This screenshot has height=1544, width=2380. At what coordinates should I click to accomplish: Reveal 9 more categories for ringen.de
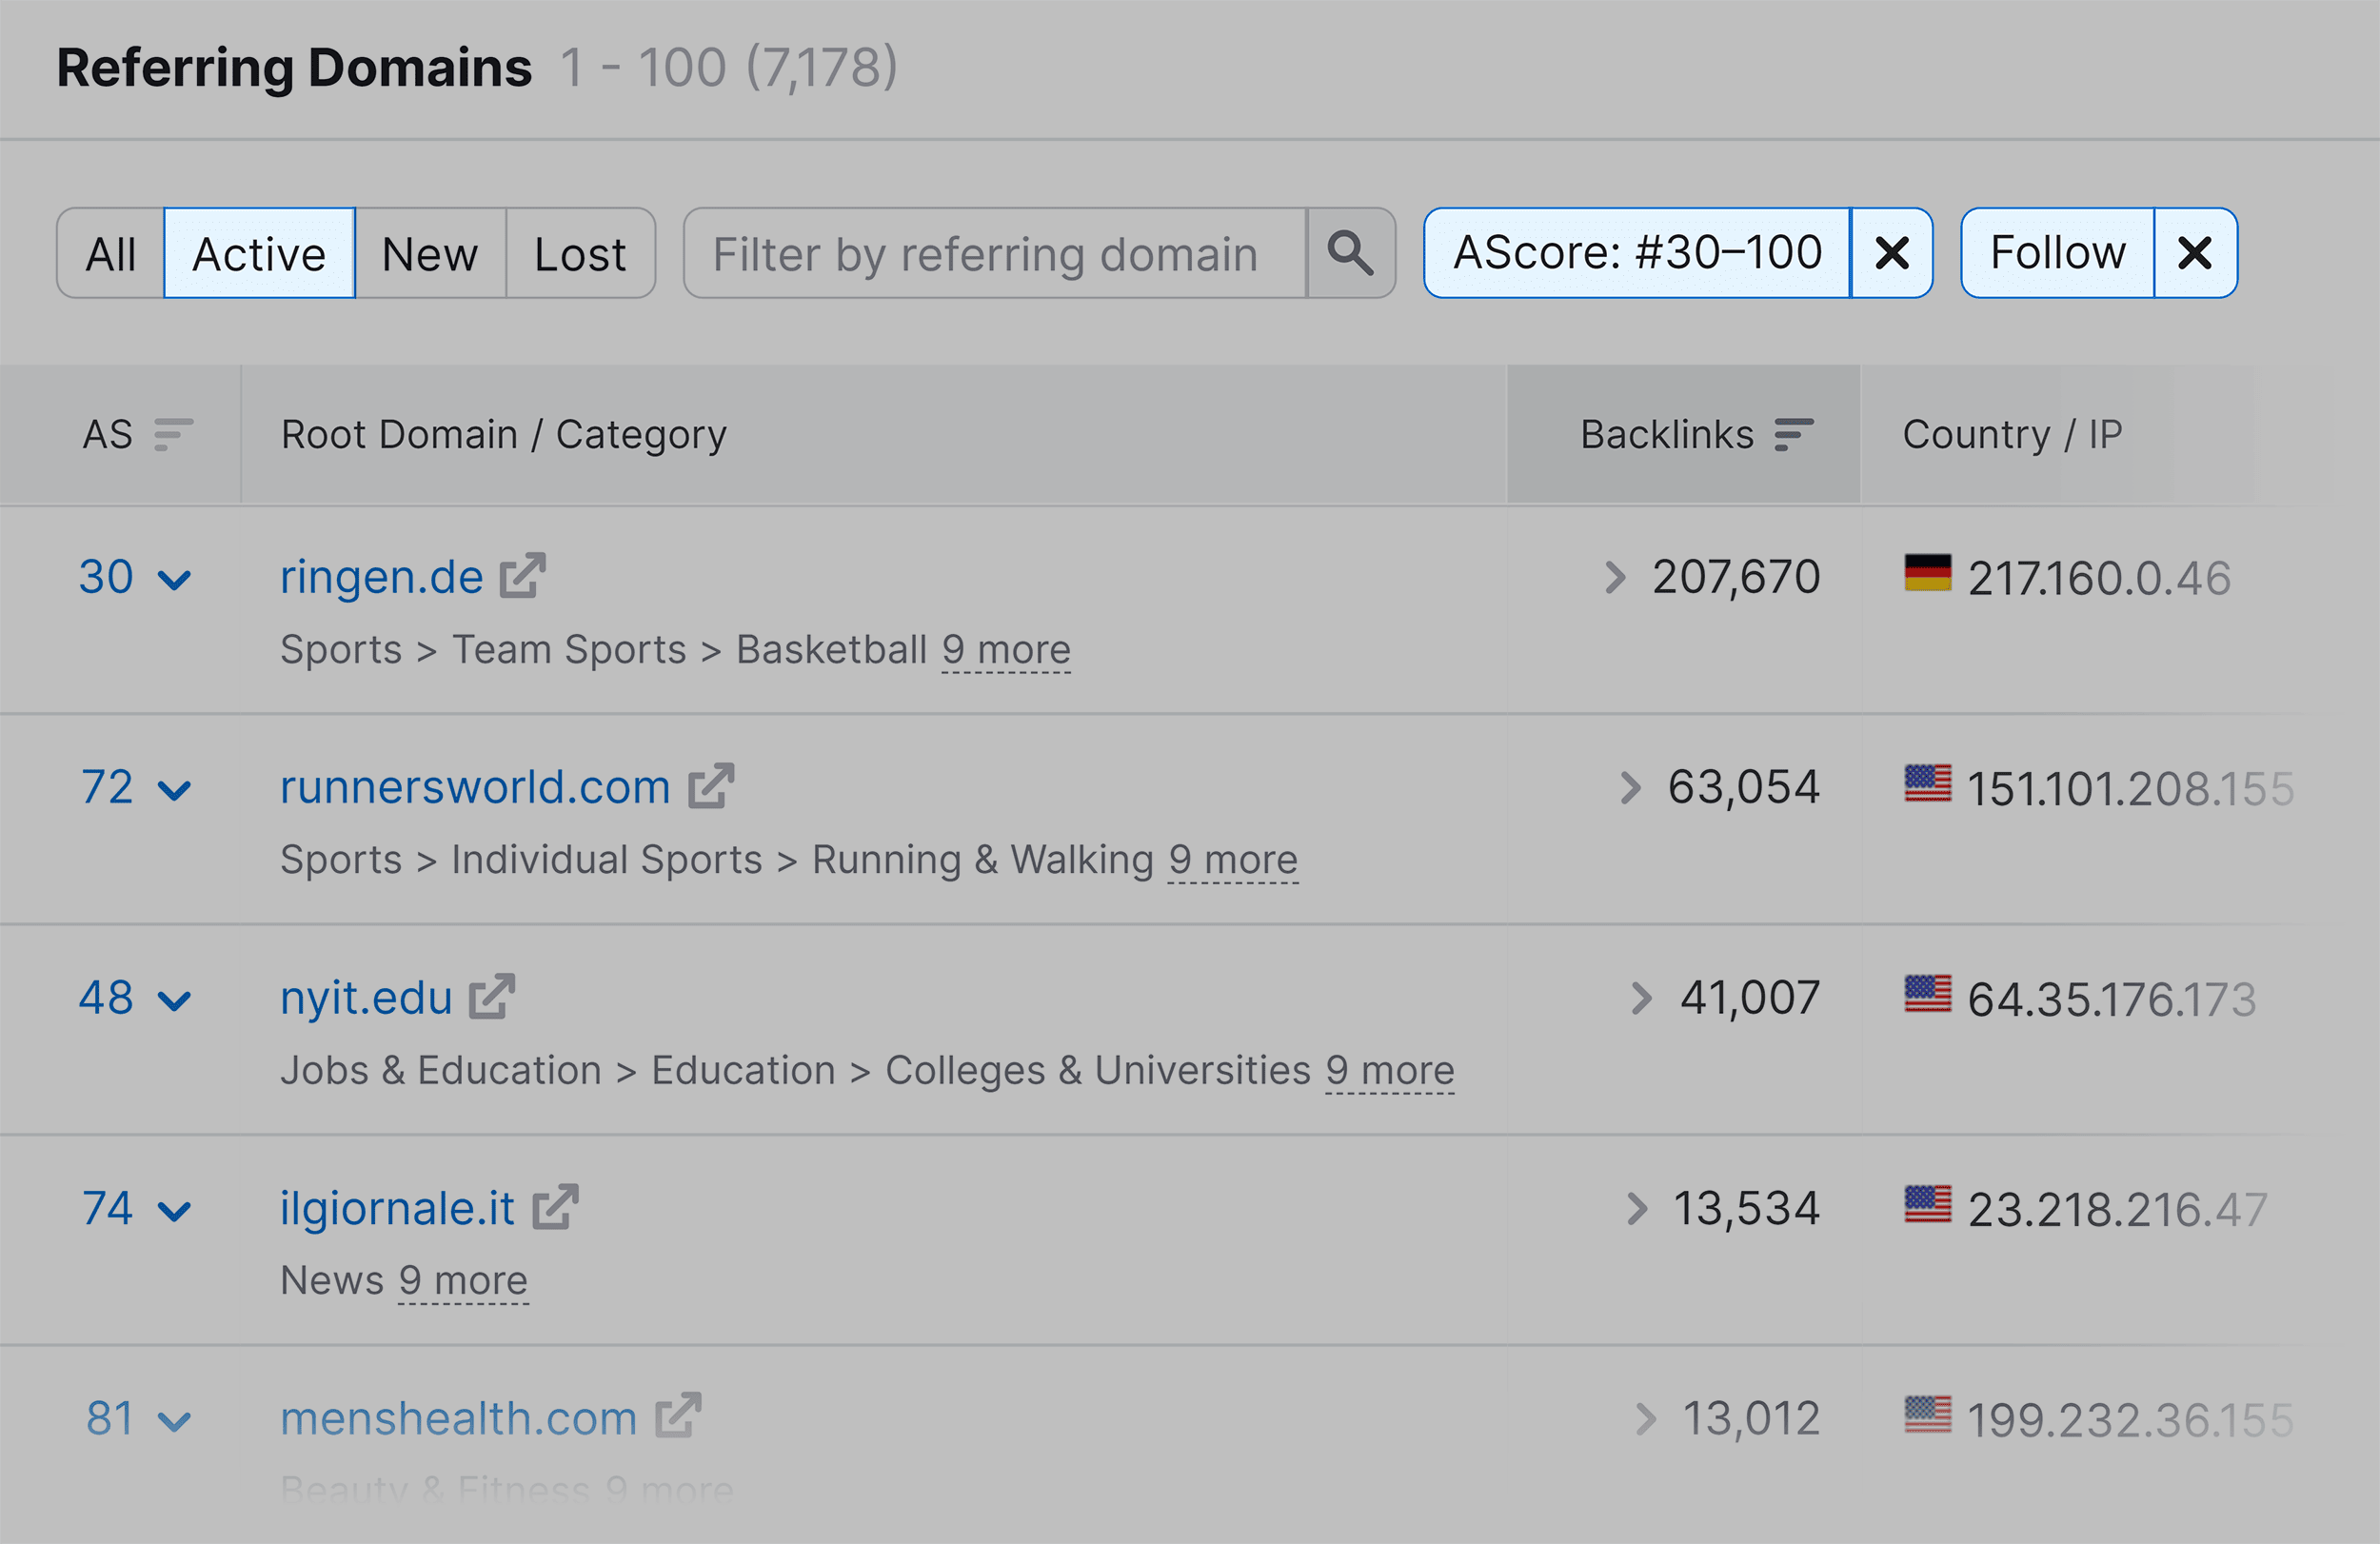[1005, 649]
